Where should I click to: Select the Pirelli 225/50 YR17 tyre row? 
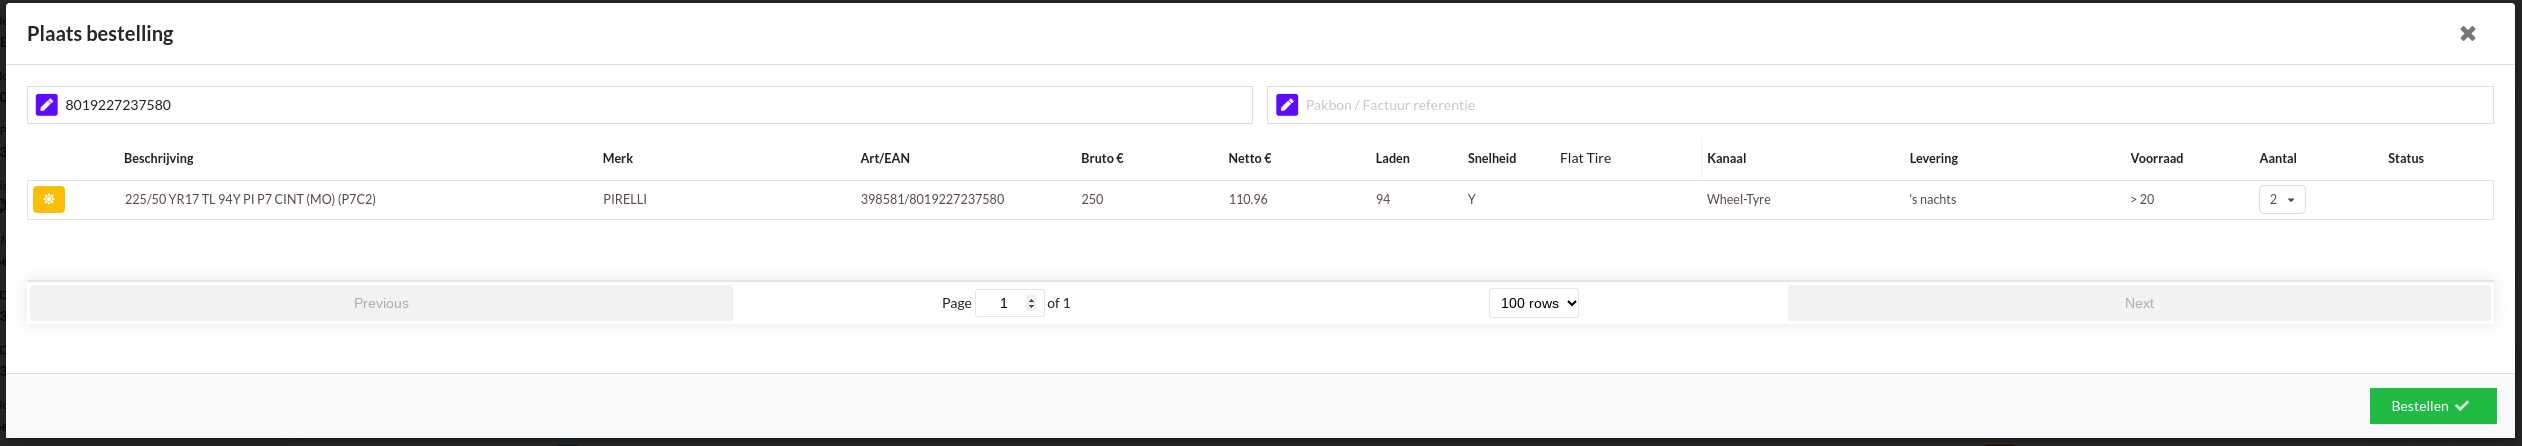click(250, 199)
